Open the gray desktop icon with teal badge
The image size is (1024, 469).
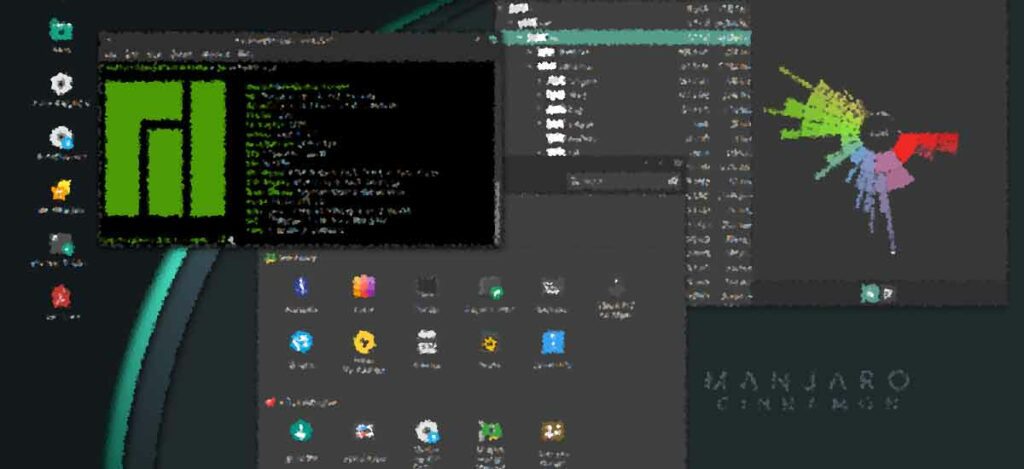pyautogui.click(x=61, y=244)
